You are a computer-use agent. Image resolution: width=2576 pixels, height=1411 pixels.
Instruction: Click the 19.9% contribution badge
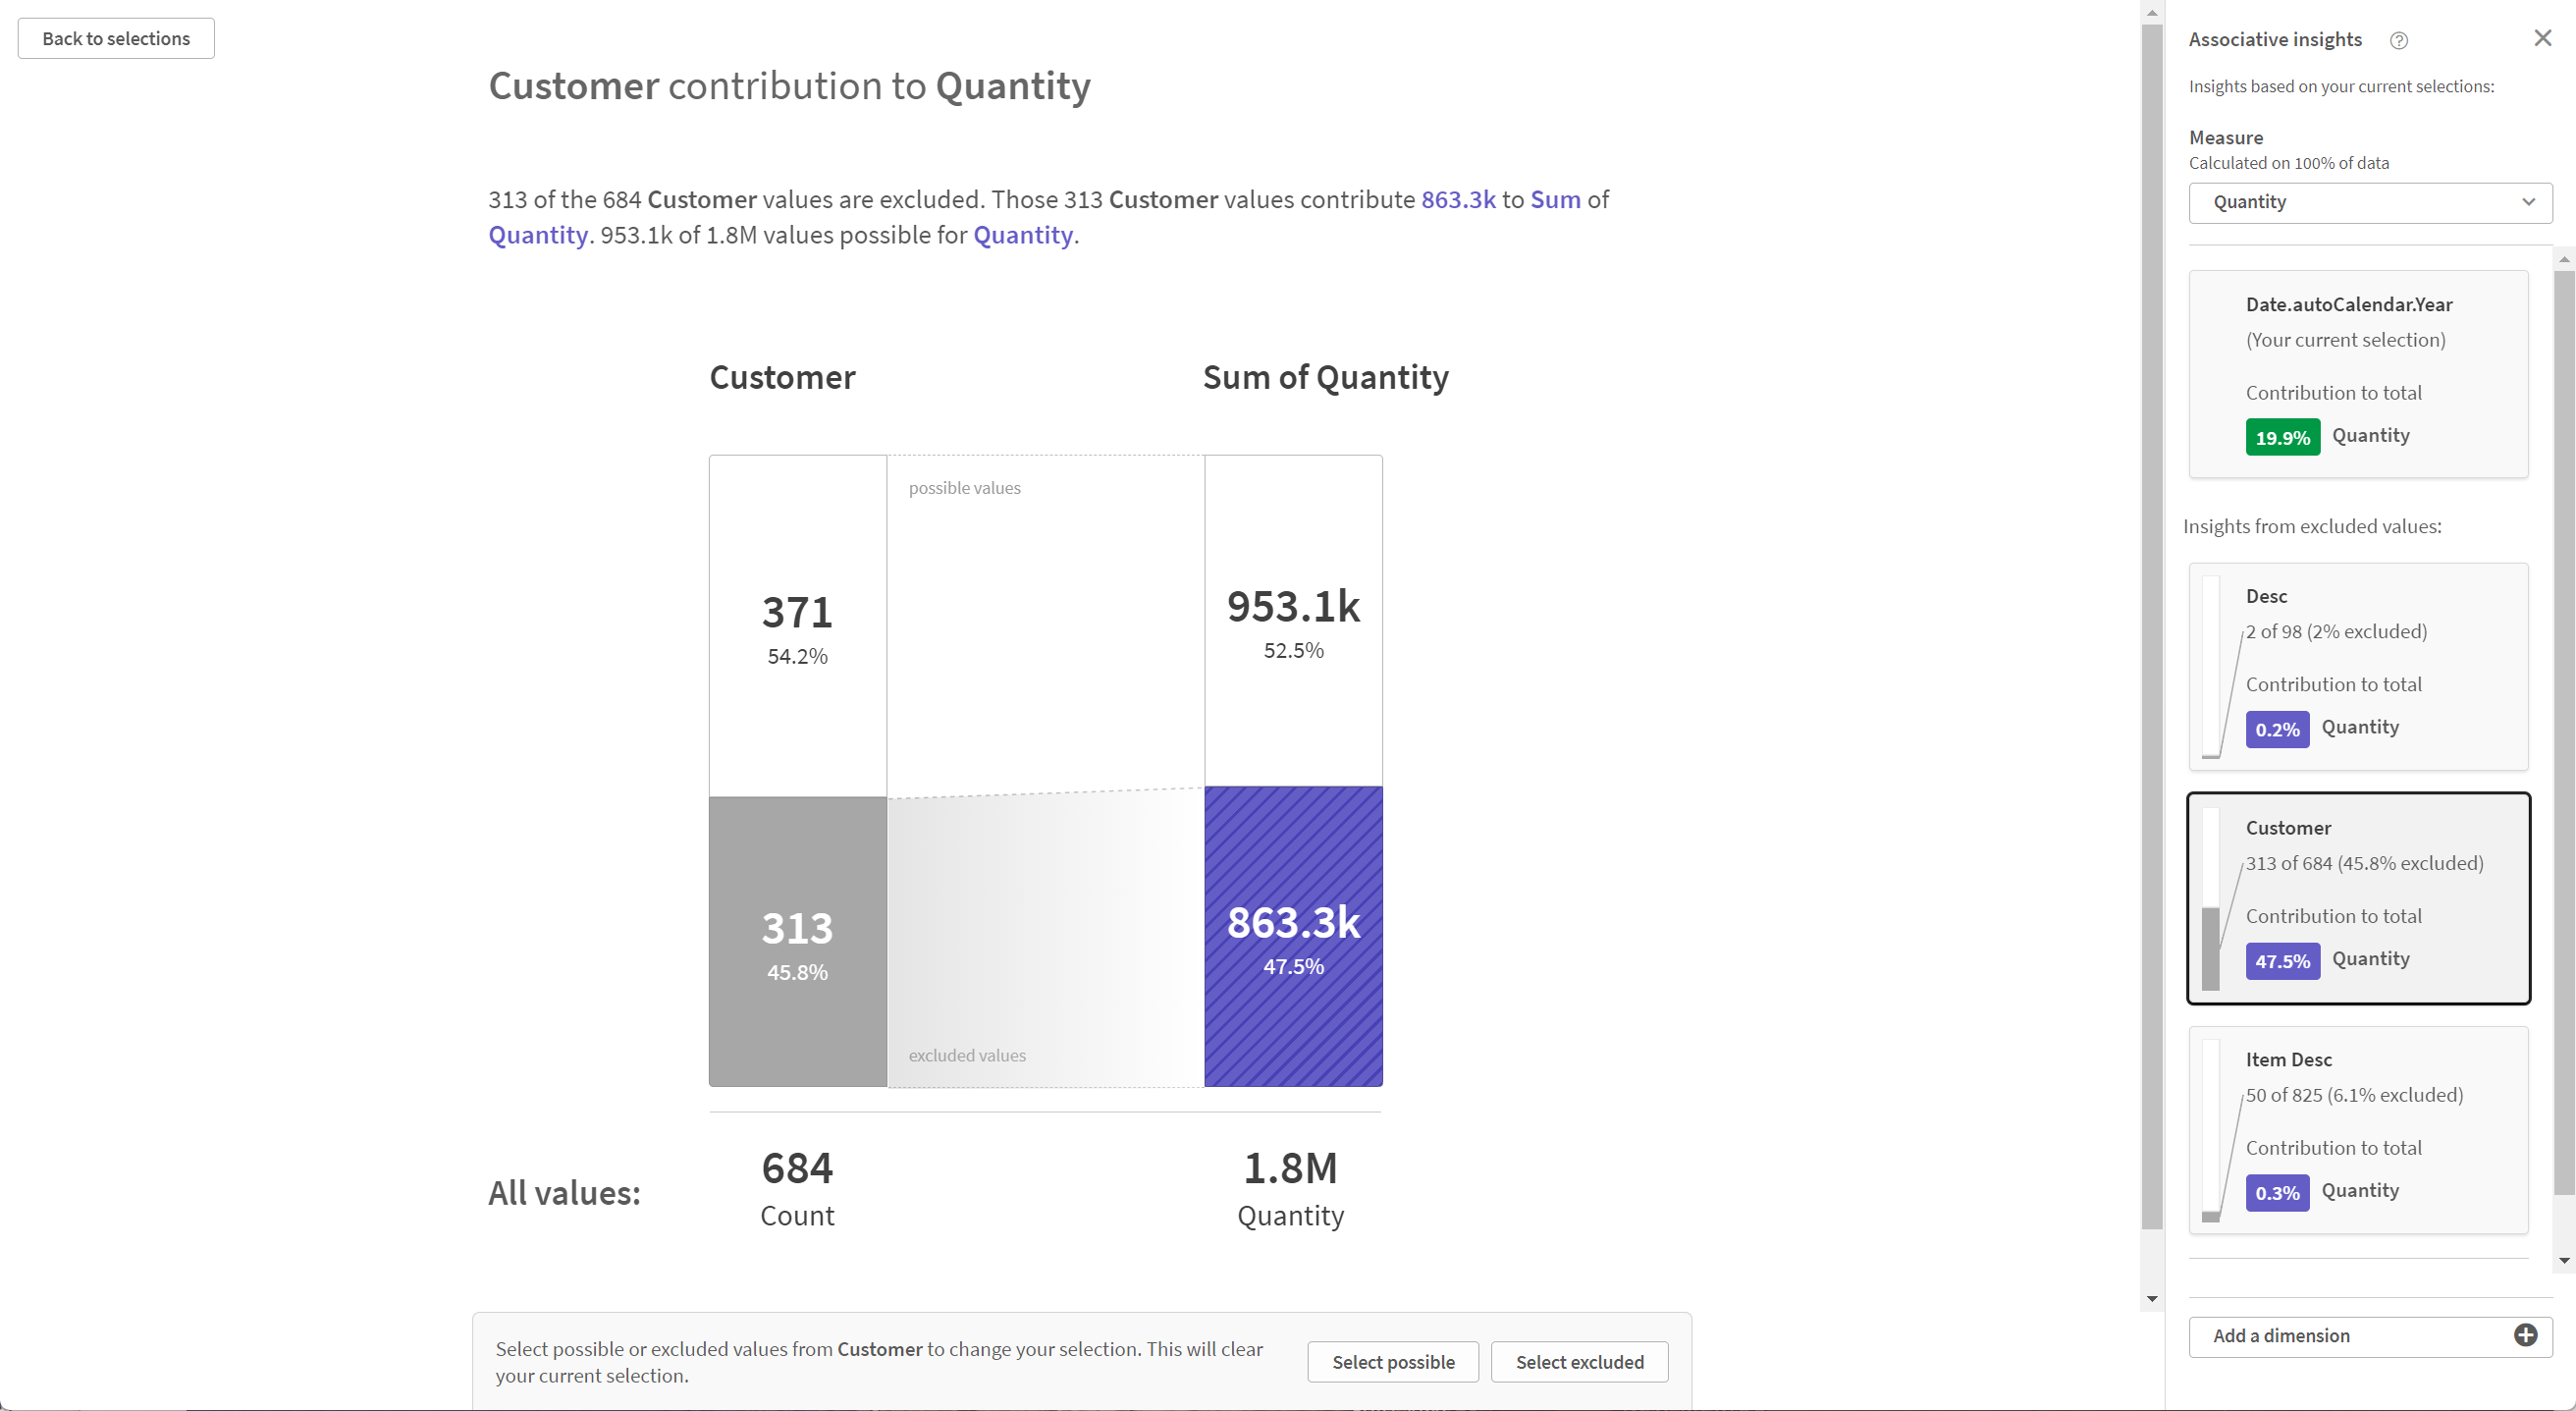(2282, 436)
